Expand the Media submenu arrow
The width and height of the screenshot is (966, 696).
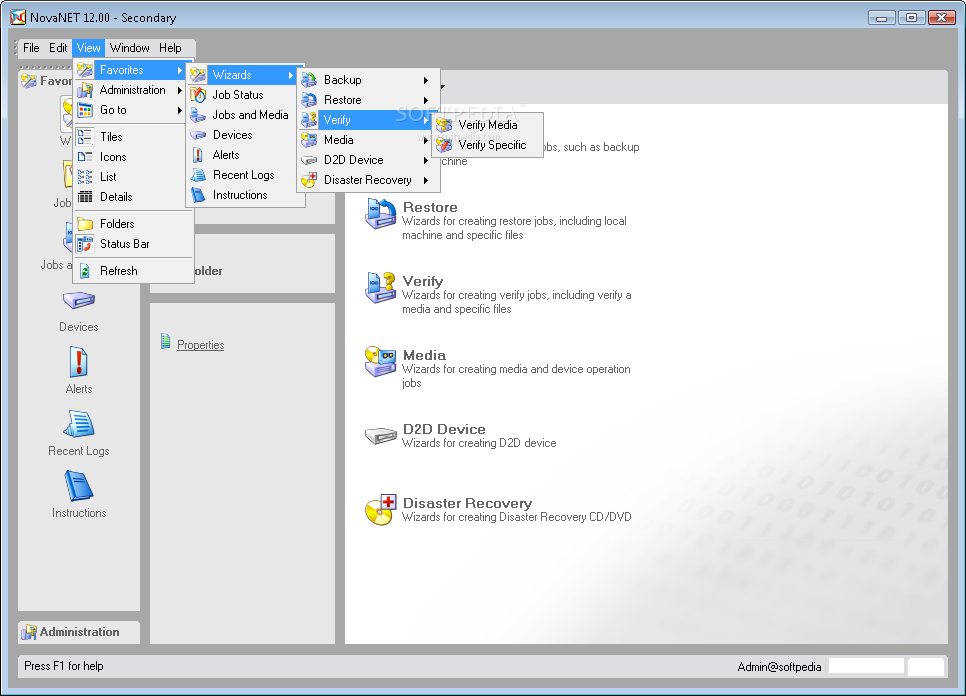click(426, 140)
